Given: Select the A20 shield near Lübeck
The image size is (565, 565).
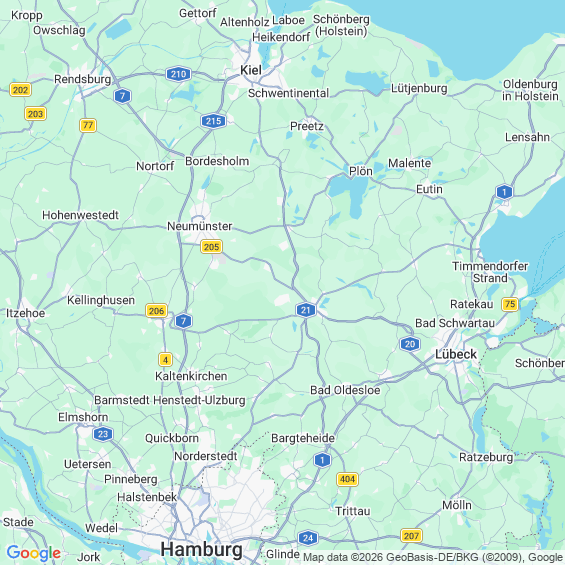Looking at the screenshot, I should click(410, 344).
